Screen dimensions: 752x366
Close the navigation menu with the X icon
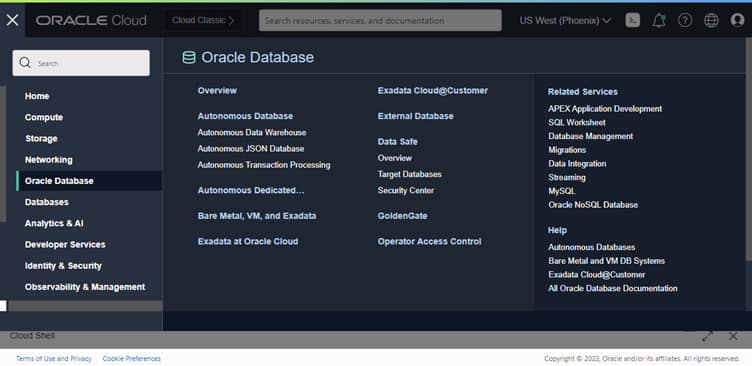point(12,20)
